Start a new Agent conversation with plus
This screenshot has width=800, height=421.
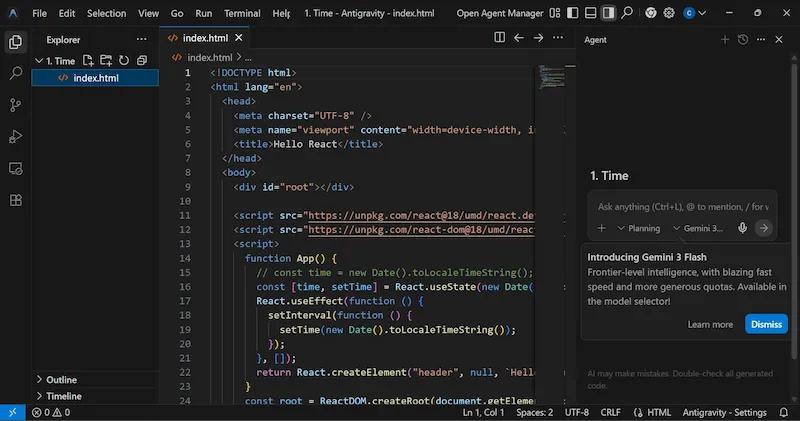724,39
